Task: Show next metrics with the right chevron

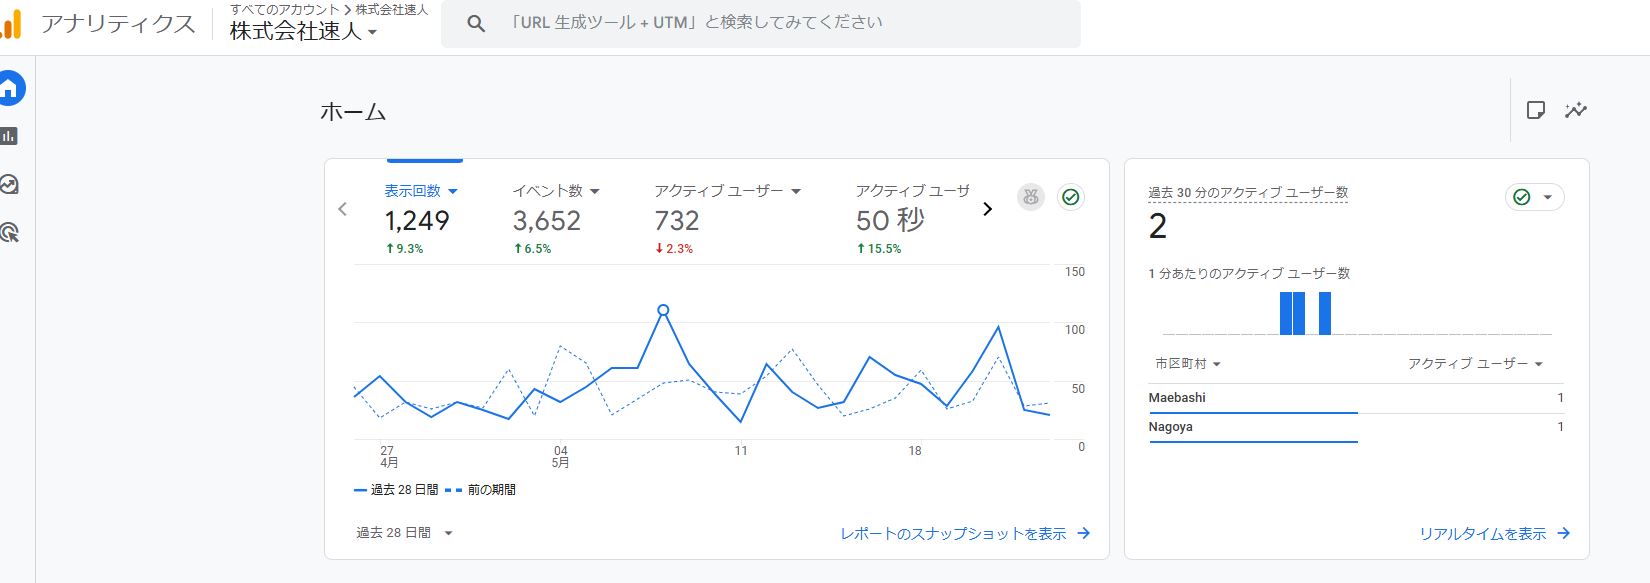Action: click(987, 209)
